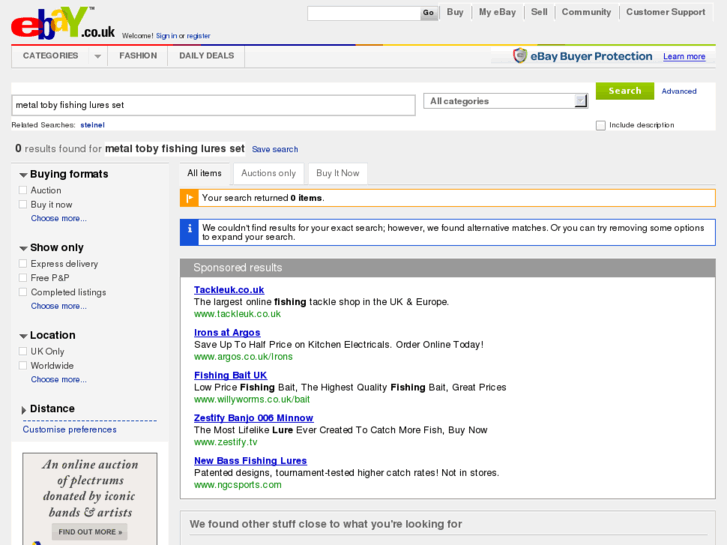
Task: Open Customer Support menu
Action: [x=665, y=12]
